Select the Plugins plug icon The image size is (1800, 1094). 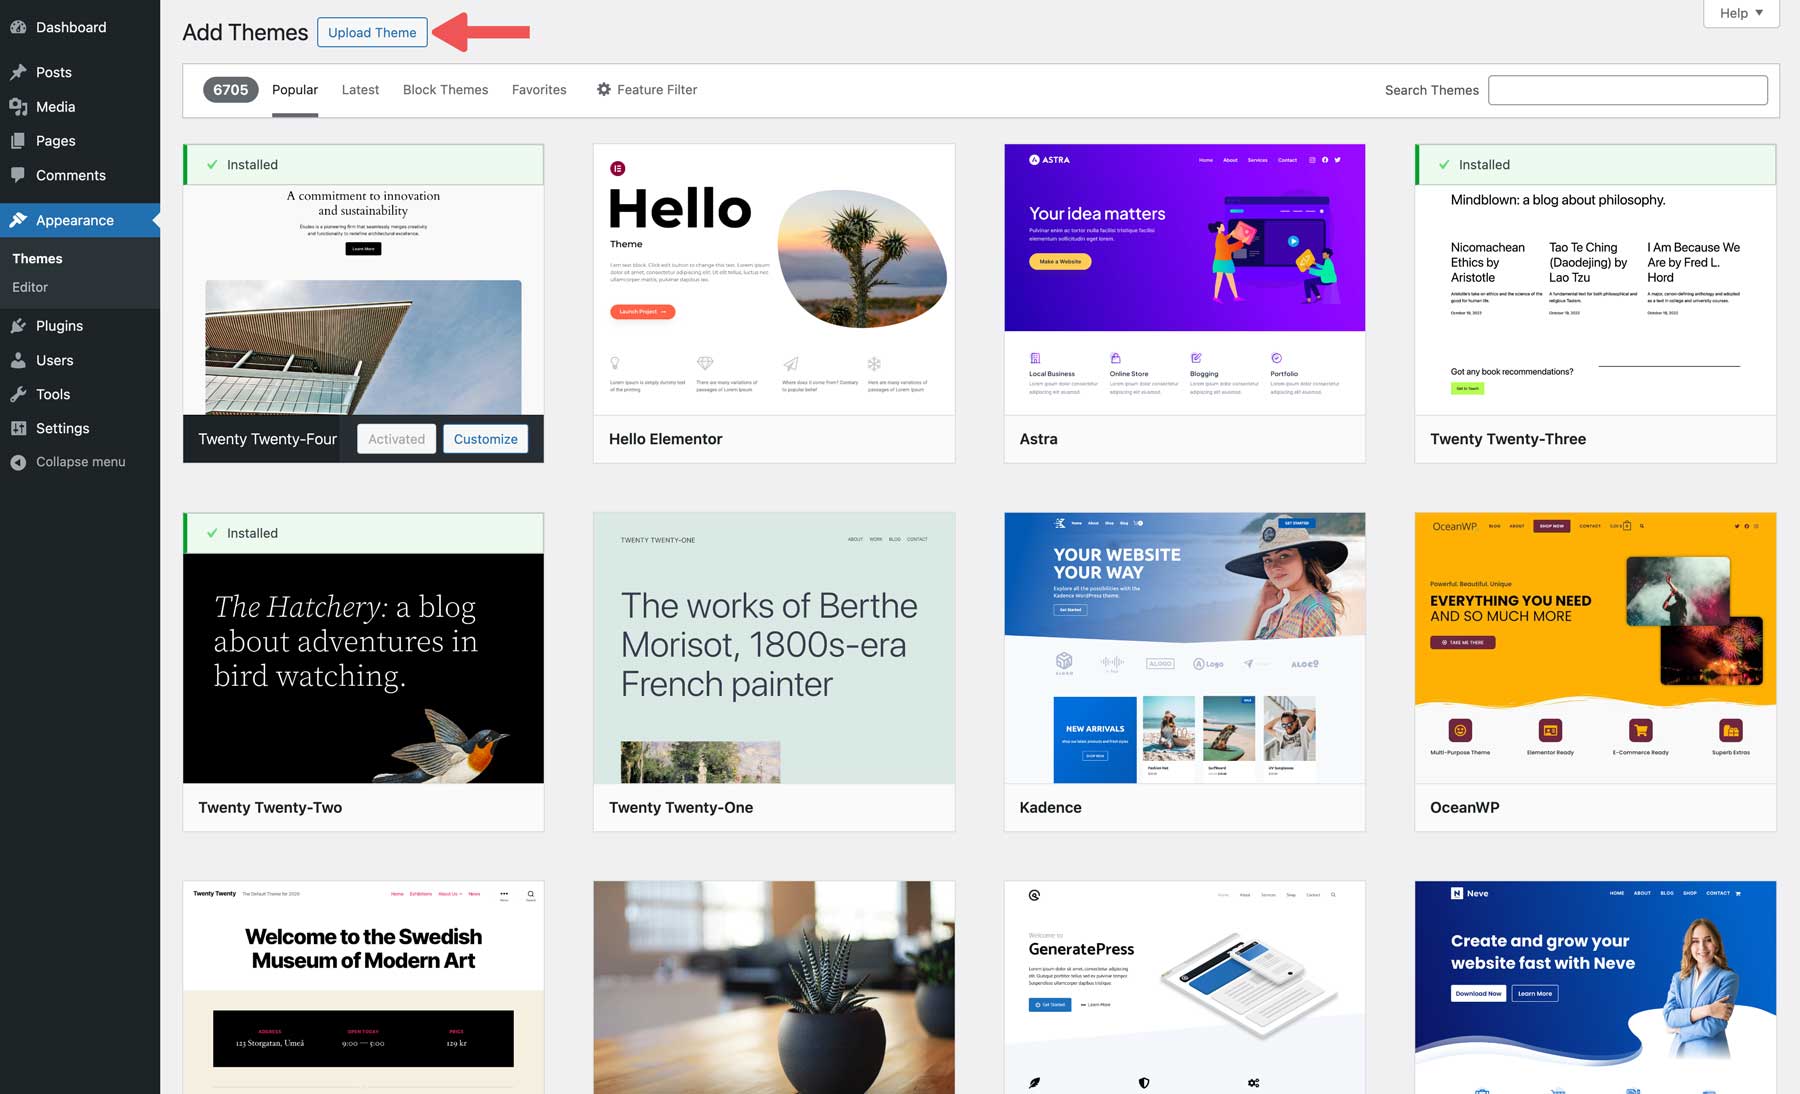click(18, 325)
